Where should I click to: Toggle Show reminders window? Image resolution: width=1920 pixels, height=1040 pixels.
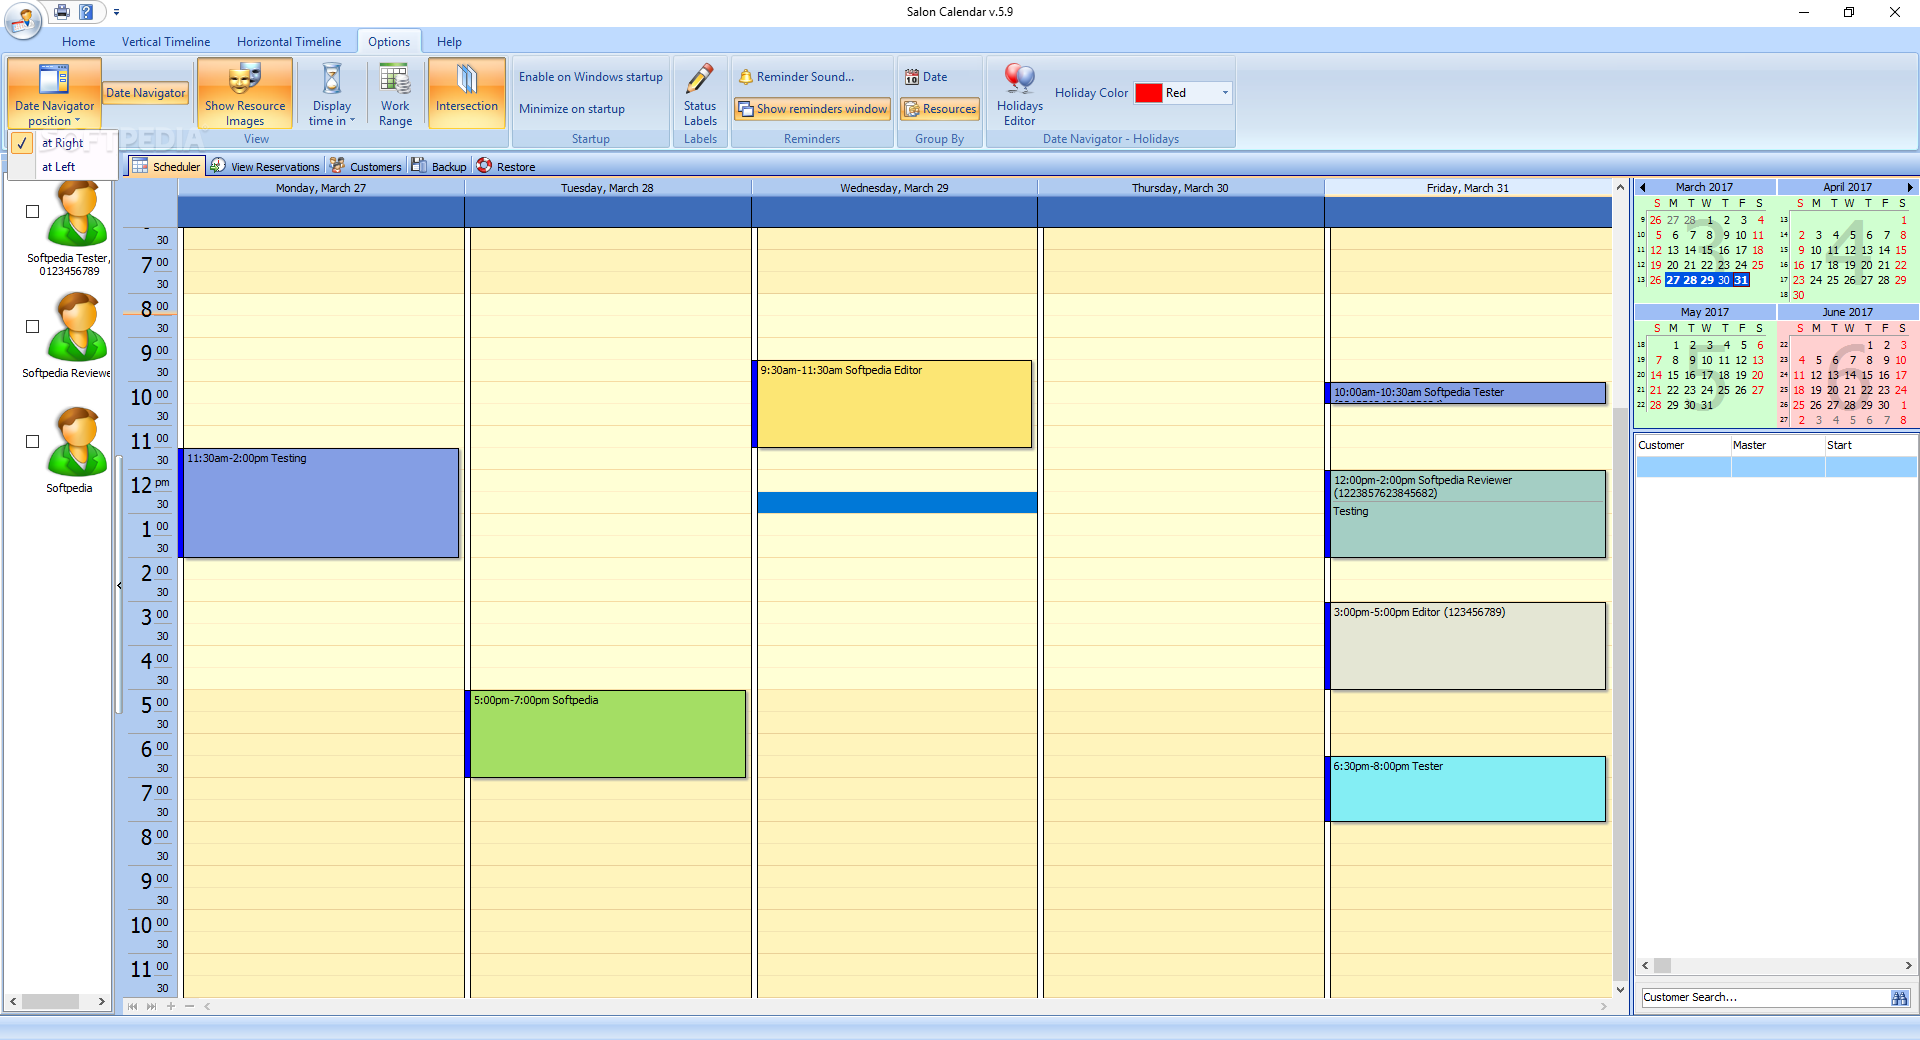812,109
